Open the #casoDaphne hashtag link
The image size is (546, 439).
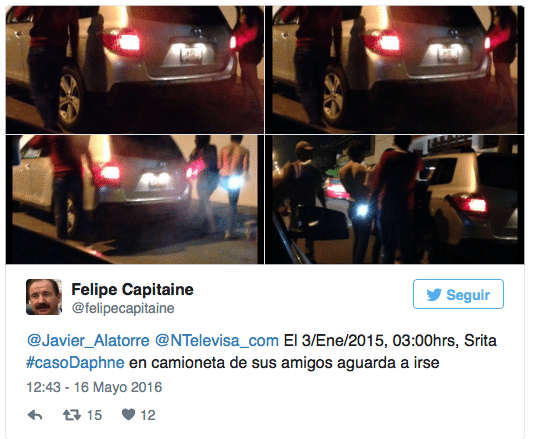click(x=75, y=363)
